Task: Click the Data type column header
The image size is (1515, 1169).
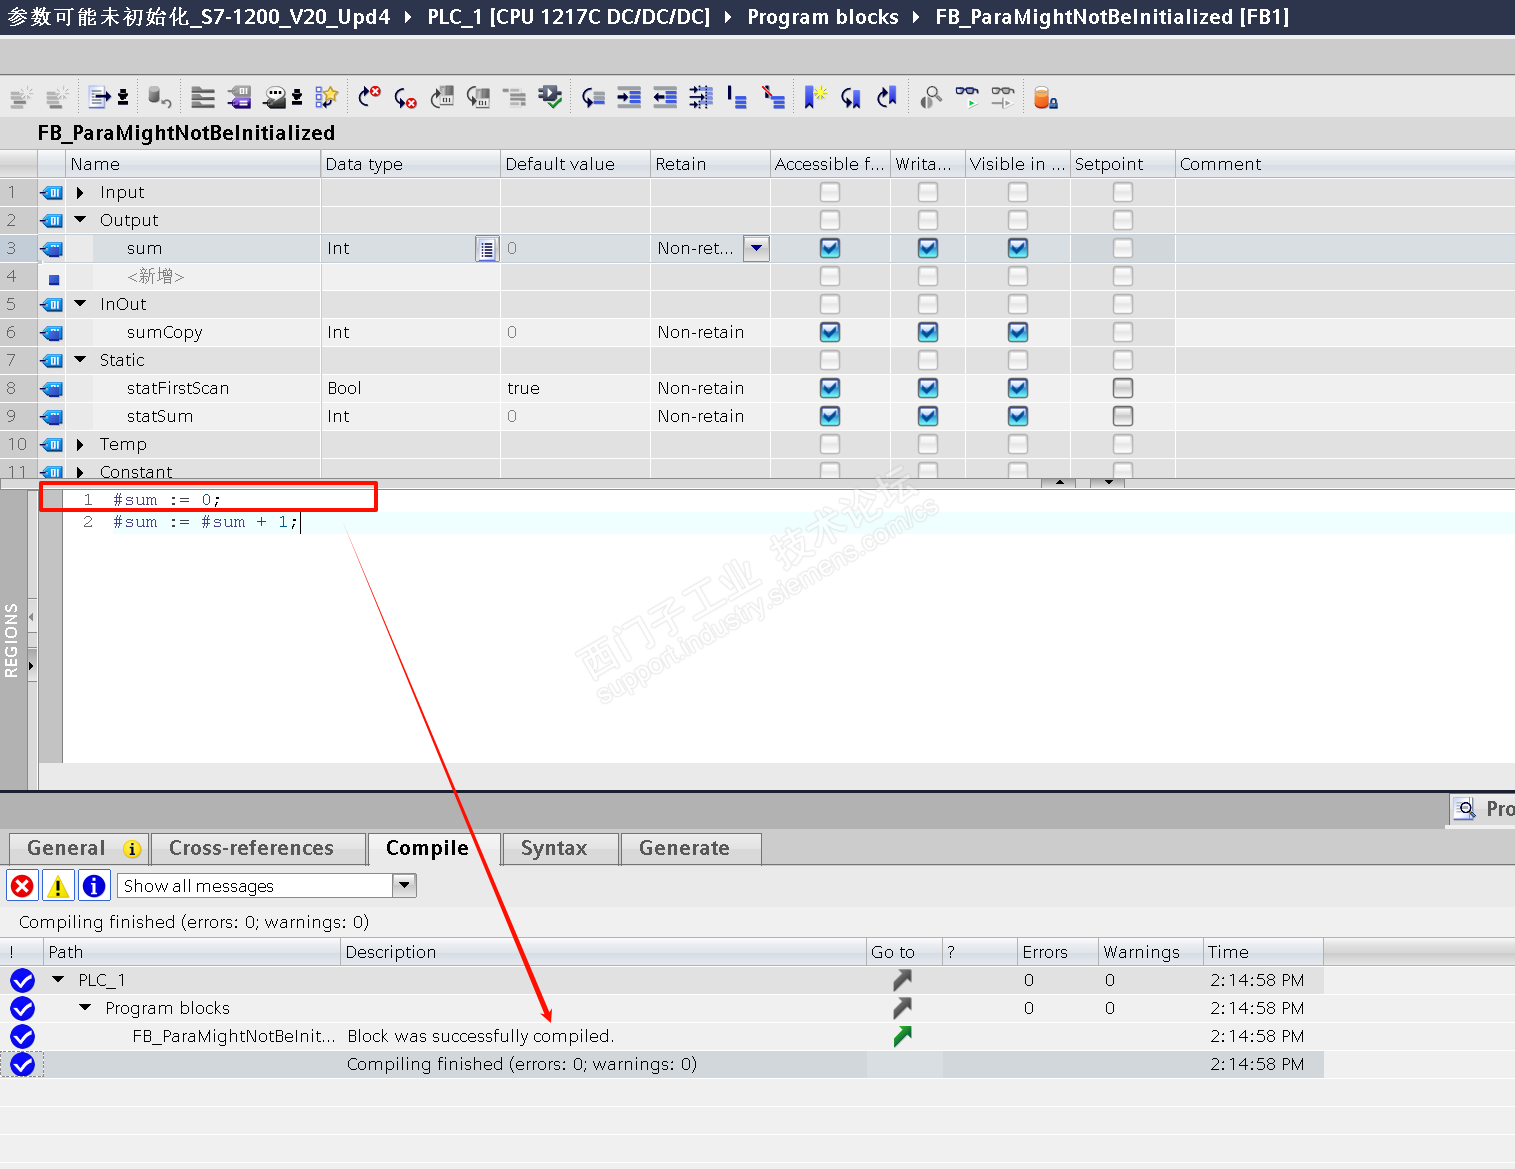Action: [410, 164]
